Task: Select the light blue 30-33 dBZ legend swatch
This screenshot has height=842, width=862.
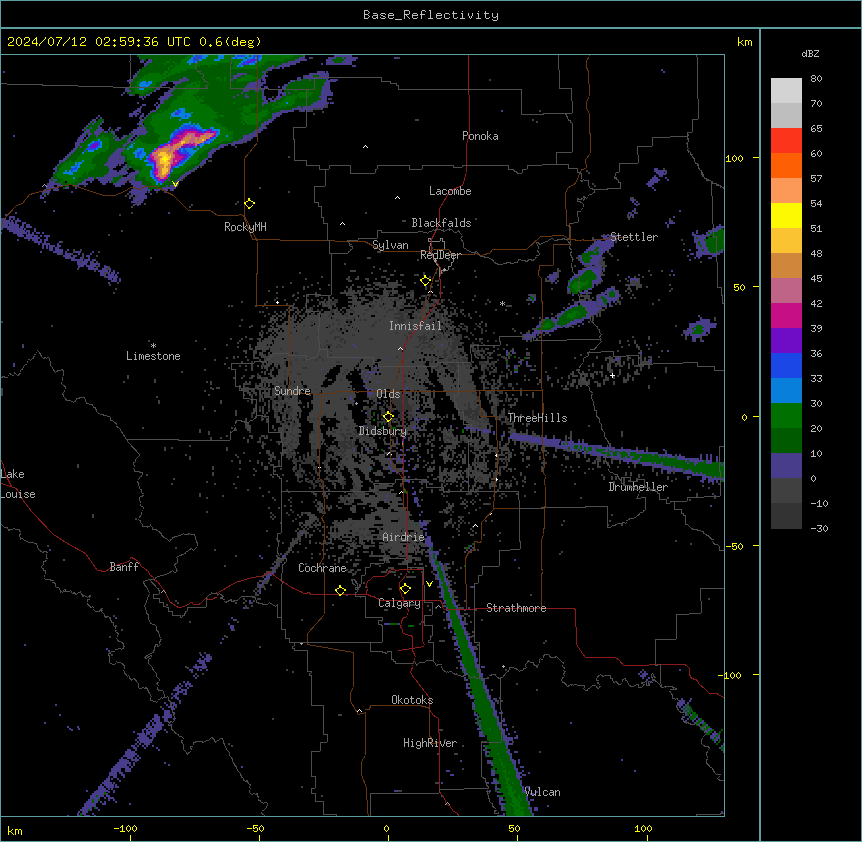Action: 786,390
